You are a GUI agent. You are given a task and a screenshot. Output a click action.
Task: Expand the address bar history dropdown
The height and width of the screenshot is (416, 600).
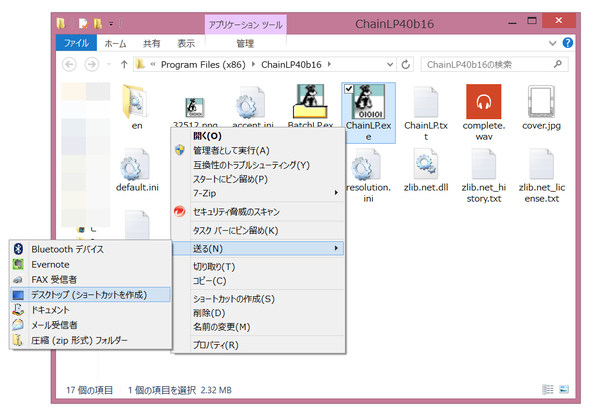(390, 64)
